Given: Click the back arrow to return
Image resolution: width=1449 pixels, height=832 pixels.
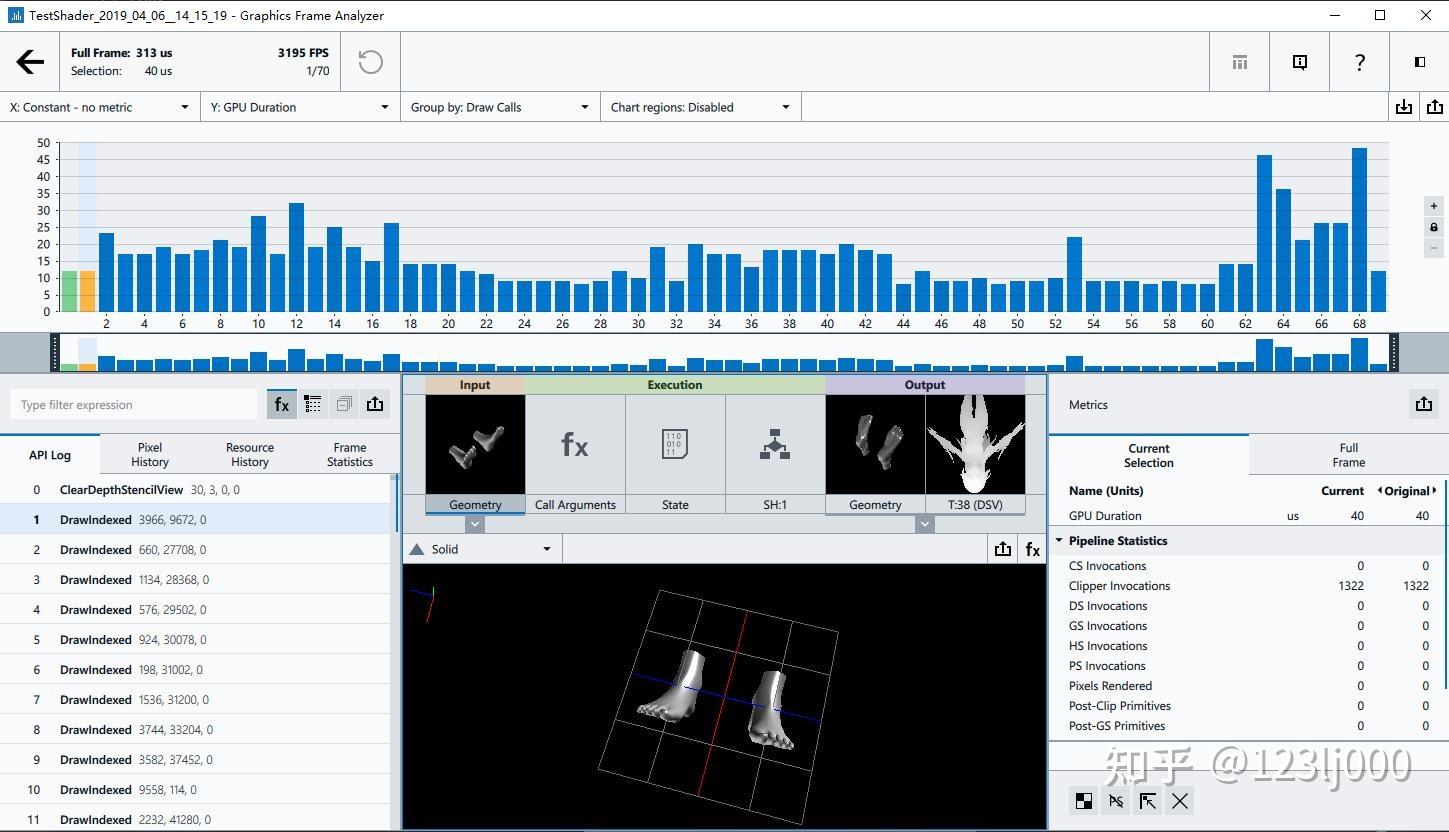Looking at the screenshot, I should coord(30,62).
